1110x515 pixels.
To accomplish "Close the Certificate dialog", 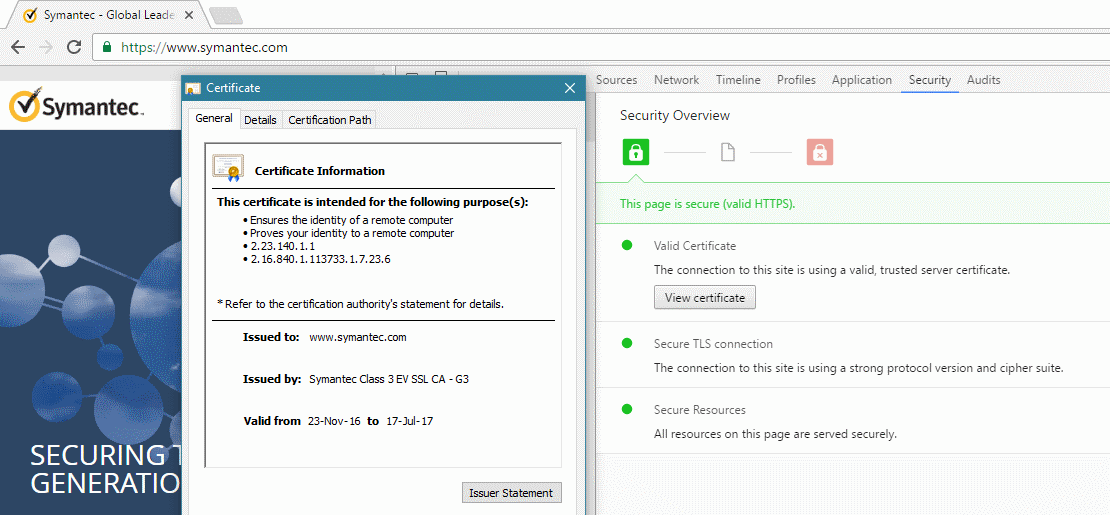I will tap(570, 88).
